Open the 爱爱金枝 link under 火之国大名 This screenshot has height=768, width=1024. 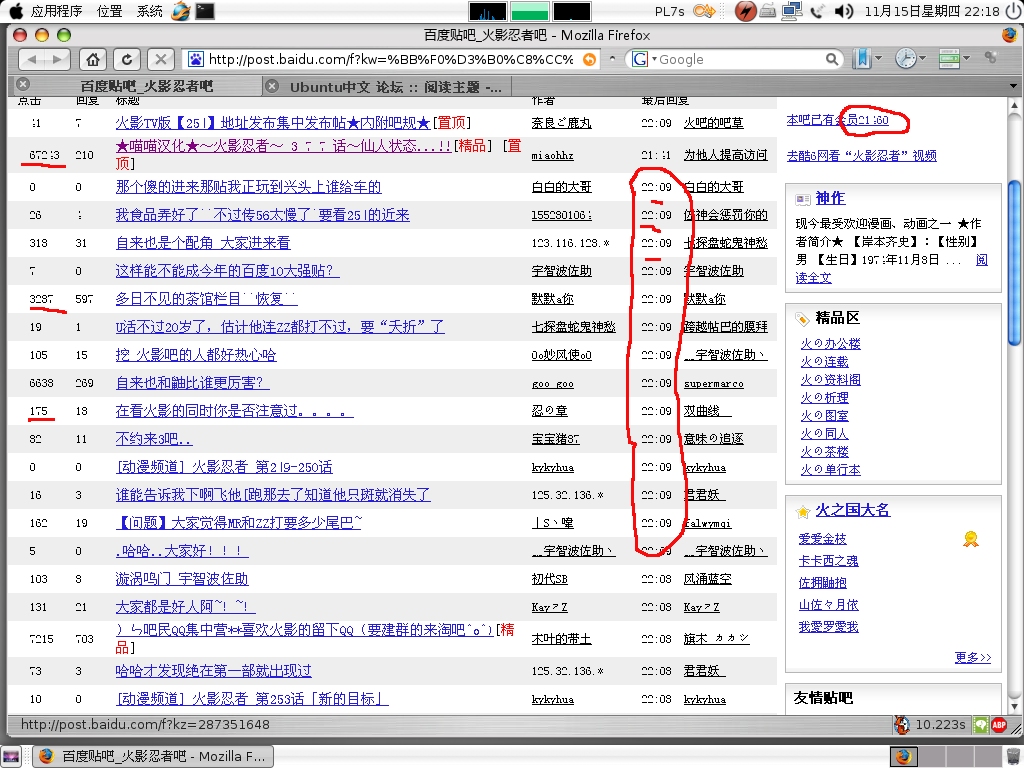(822, 539)
